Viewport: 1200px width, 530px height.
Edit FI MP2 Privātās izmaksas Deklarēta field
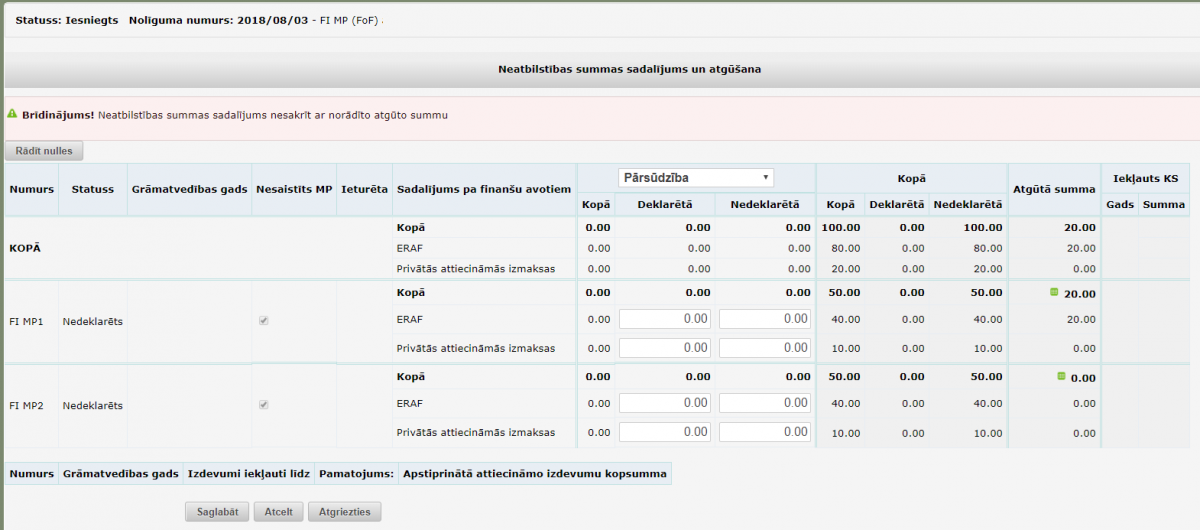[x=665, y=432]
